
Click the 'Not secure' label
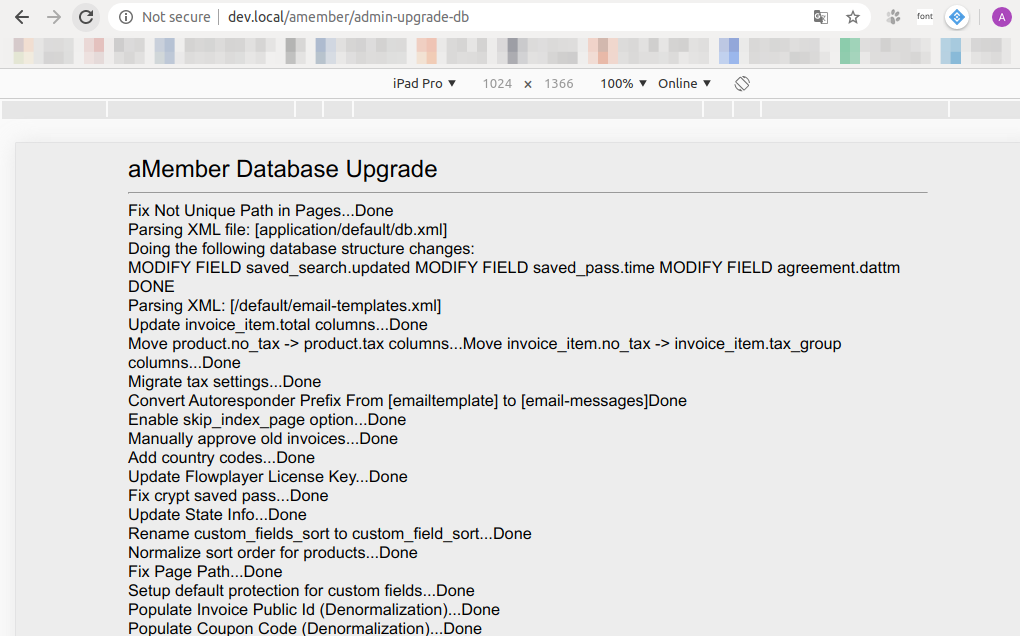tap(176, 17)
